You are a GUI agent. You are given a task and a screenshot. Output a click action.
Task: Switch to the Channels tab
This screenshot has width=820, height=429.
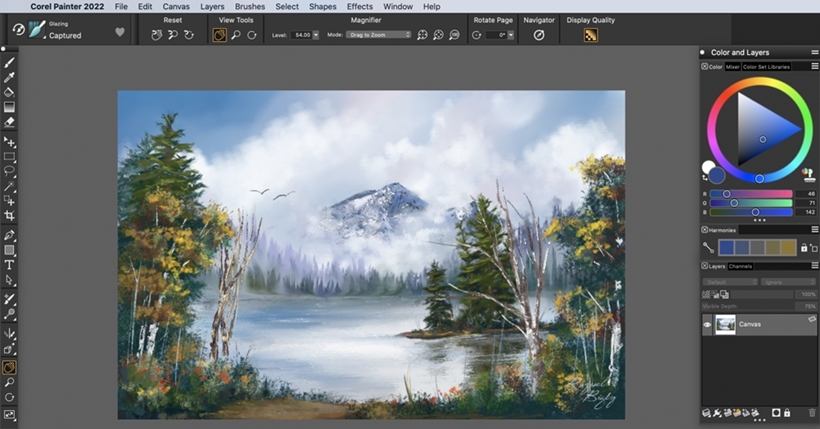click(740, 266)
